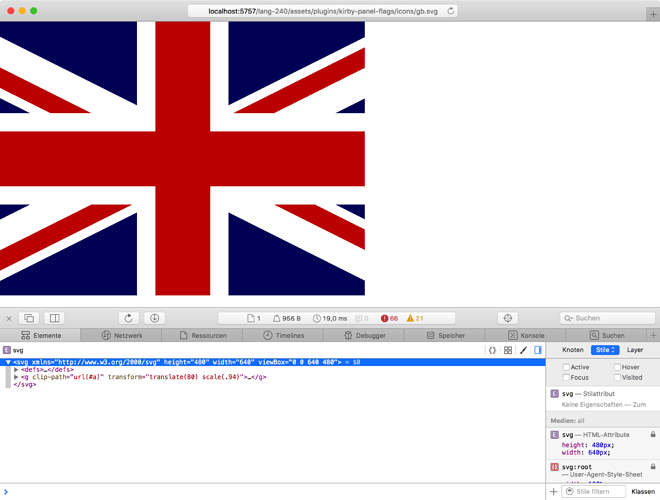Select the closing </svg> tag row

pyautogui.click(x=25, y=384)
